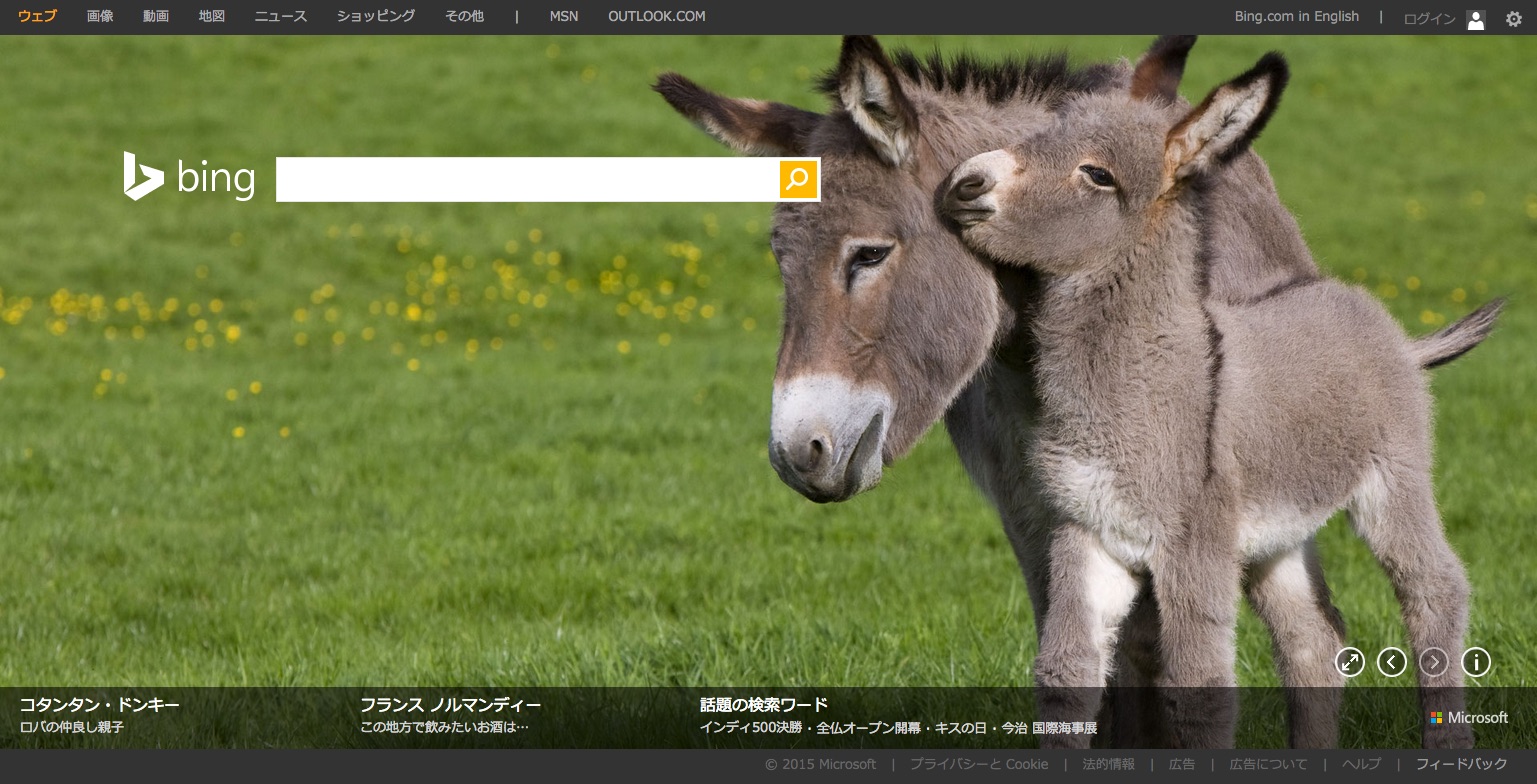Click the ログイン sign-in link

pos(1429,19)
